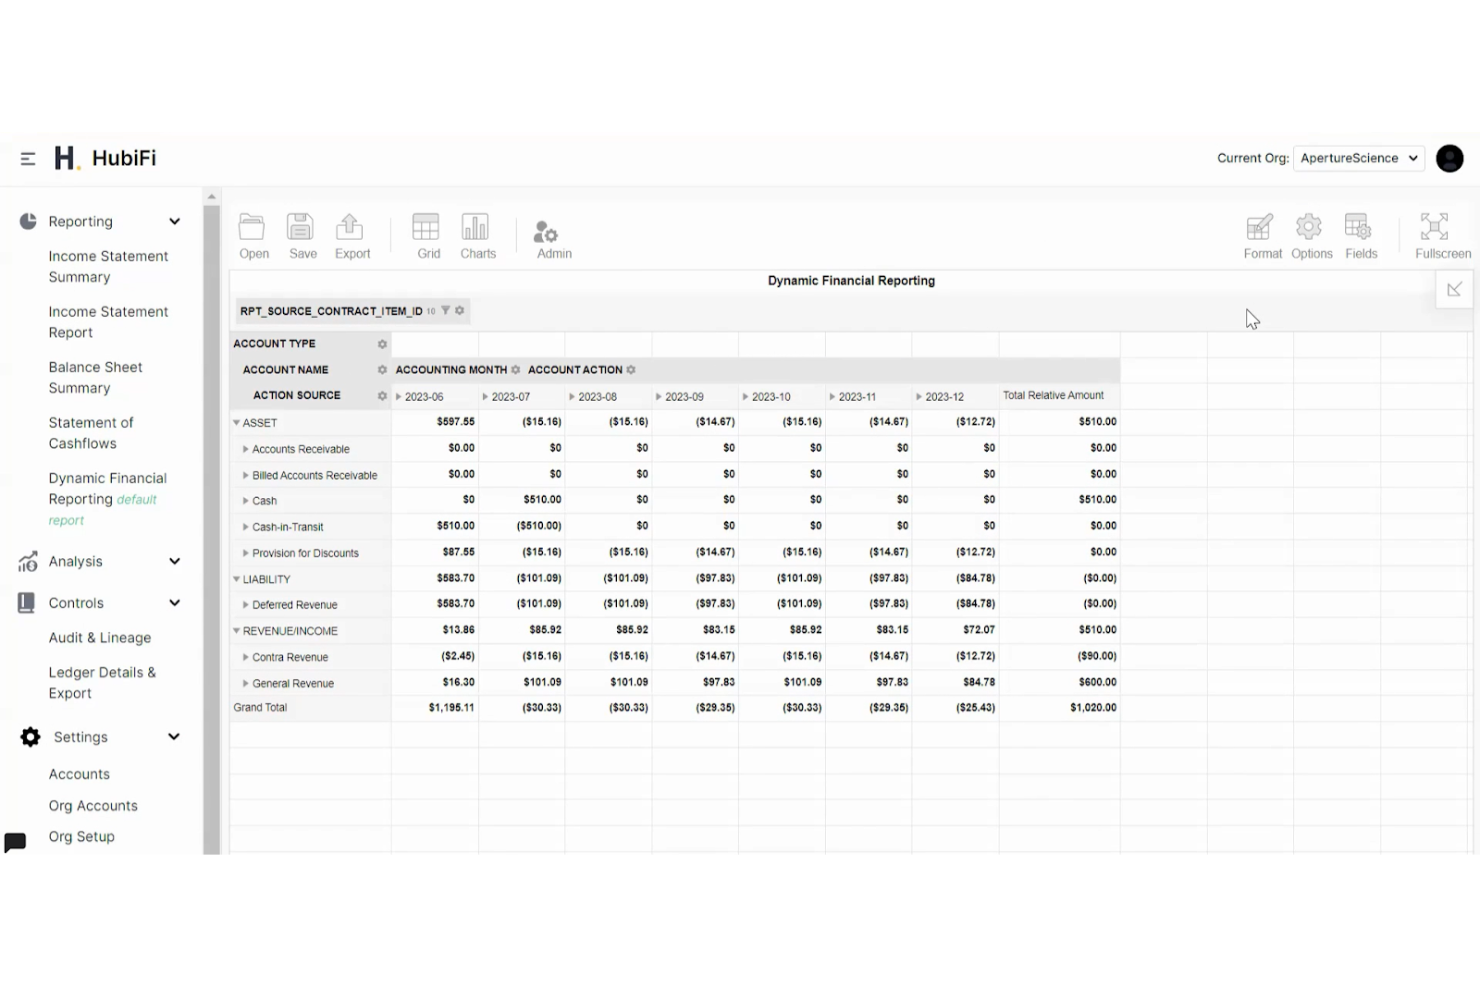The height and width of the screenshot is (987, 1480).
Task: Open the Fields selector
Action: (x=1360, y=233)
